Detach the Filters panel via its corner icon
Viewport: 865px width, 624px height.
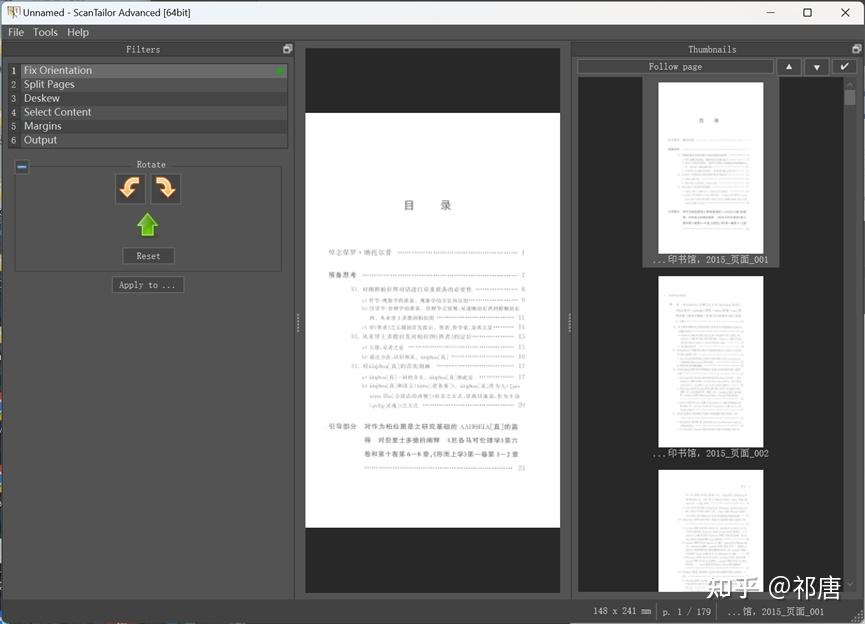click(x=287, y=47)
